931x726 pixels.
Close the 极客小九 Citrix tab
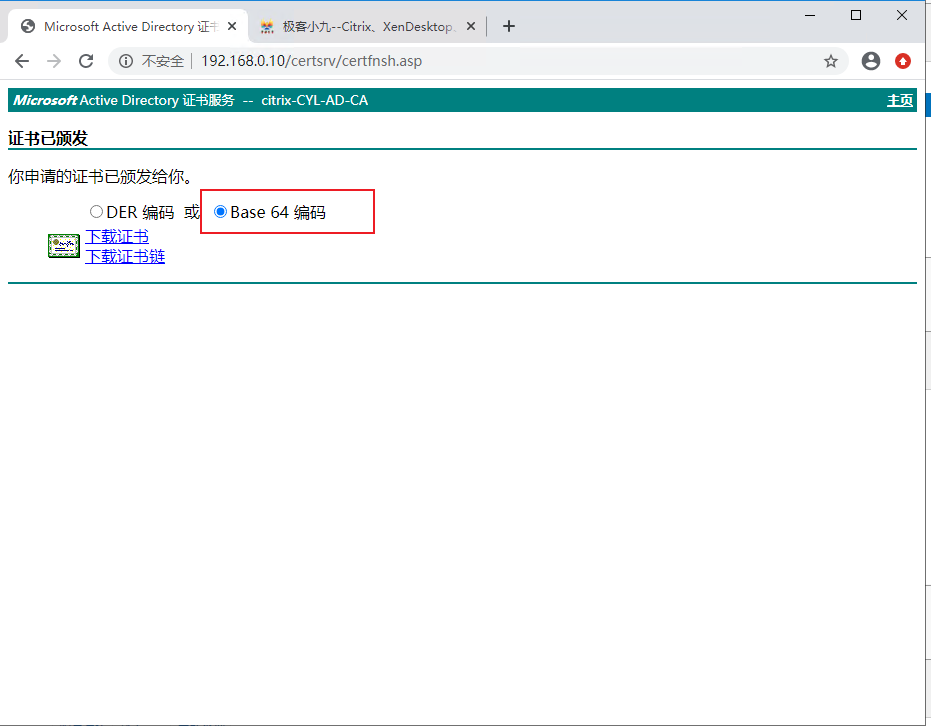473,27
